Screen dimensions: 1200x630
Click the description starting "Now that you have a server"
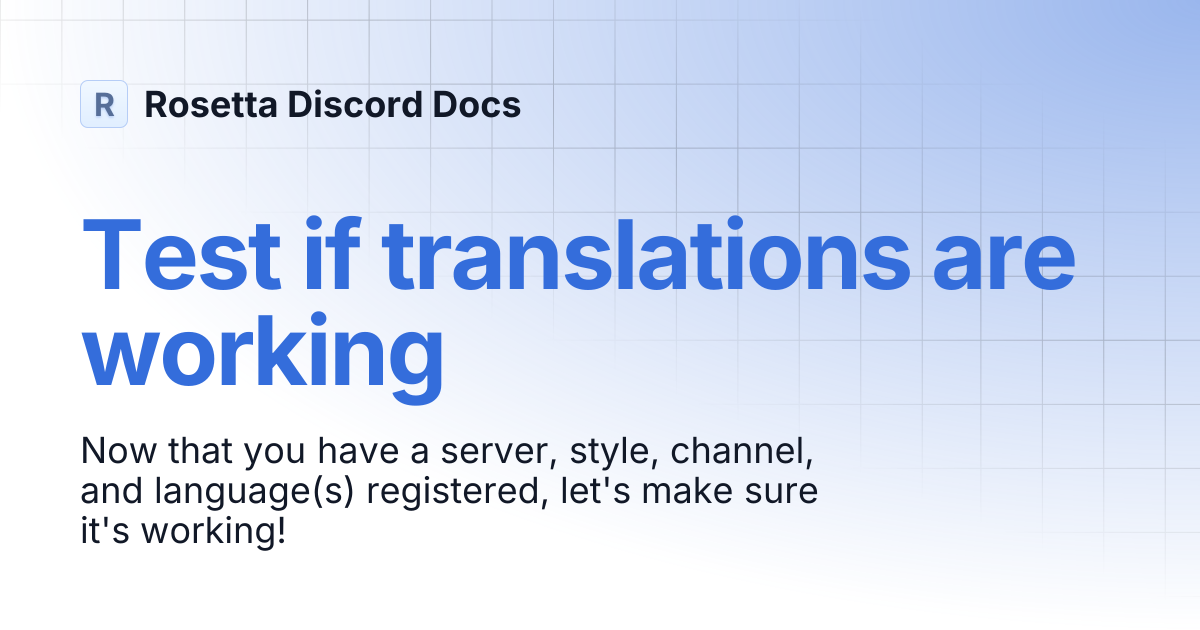449,491
